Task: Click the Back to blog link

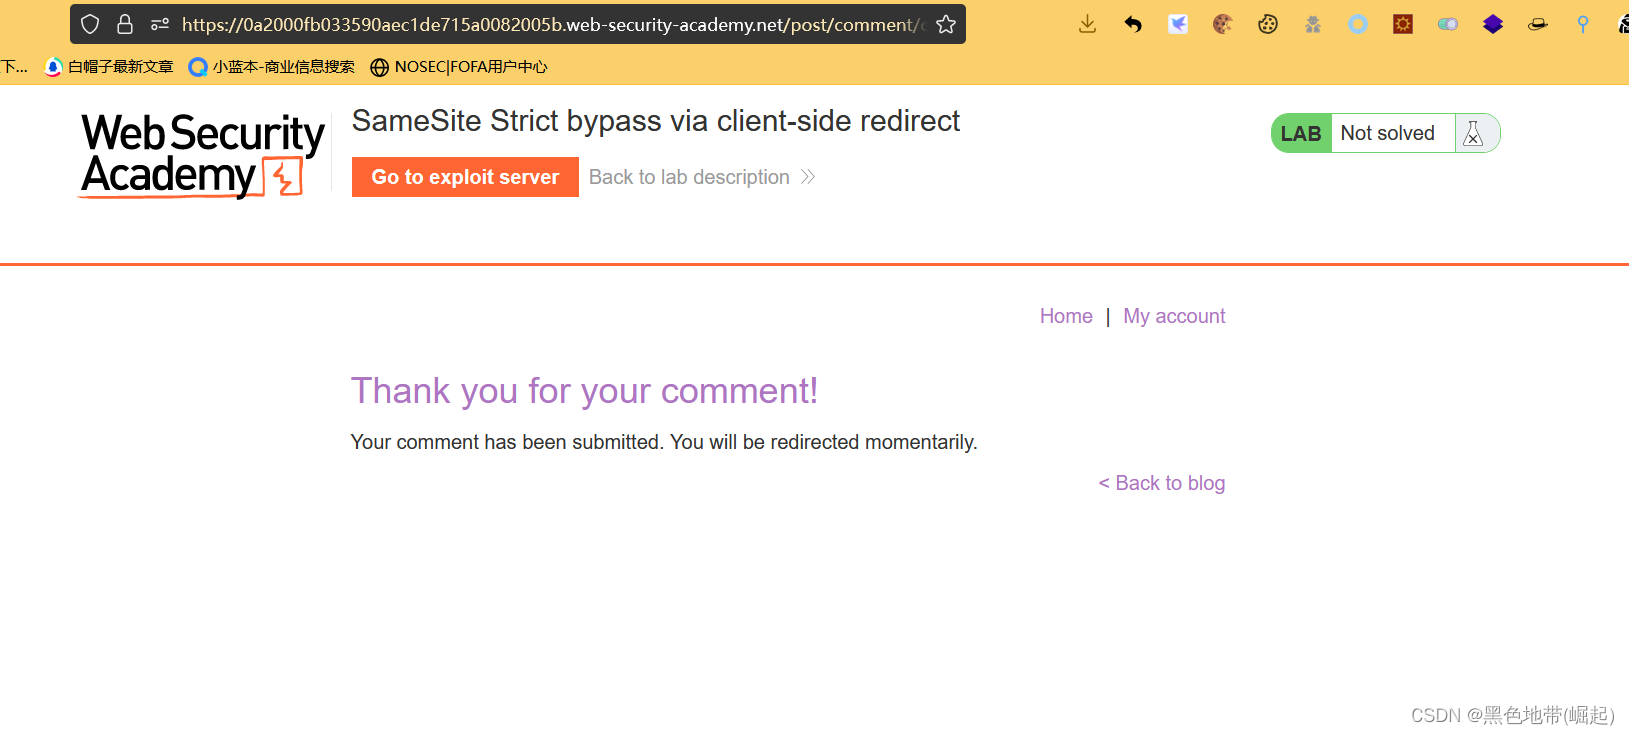Action: 1162,483
